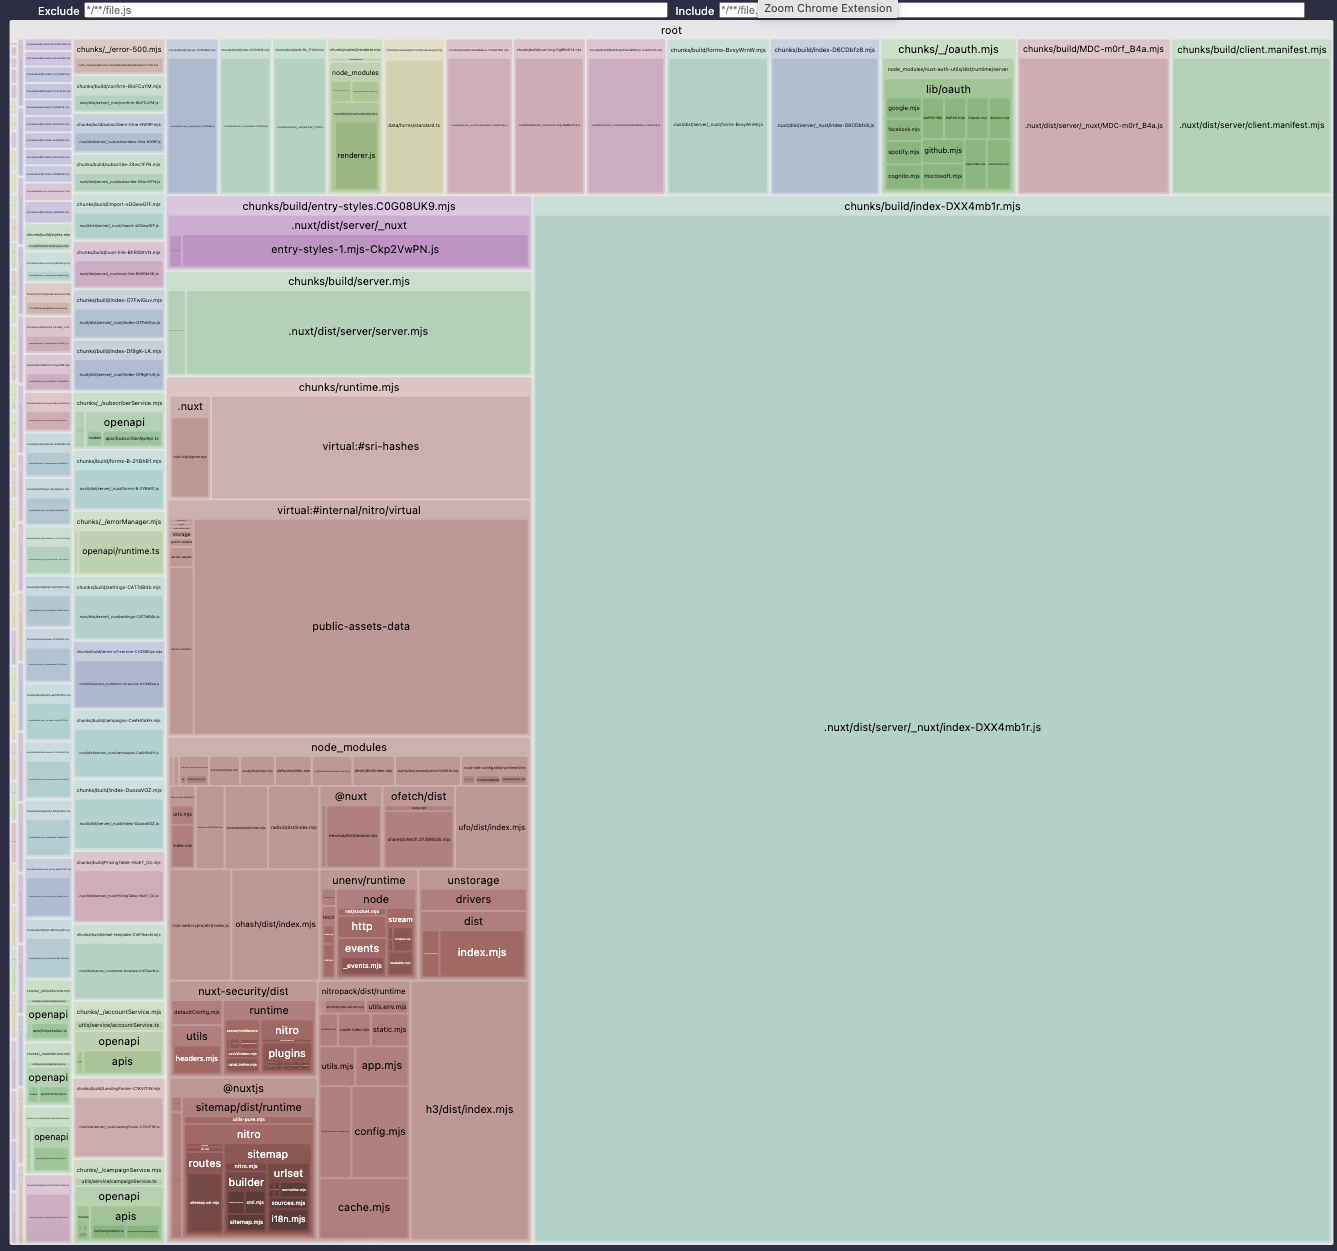
Task: Select the root header node
Action: pos(671,30)
